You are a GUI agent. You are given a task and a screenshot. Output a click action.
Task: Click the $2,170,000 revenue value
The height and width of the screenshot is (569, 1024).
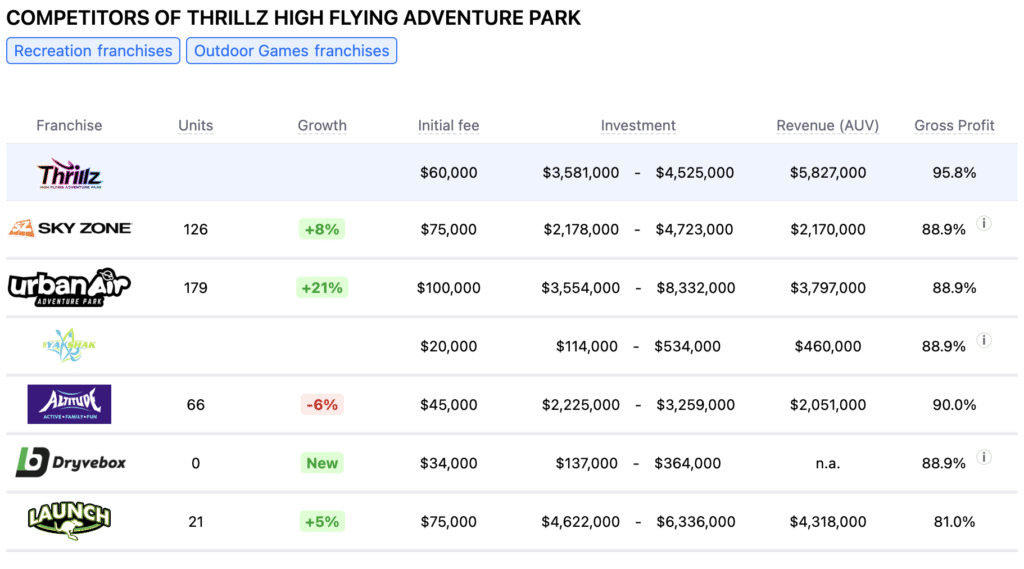[827, 229]
